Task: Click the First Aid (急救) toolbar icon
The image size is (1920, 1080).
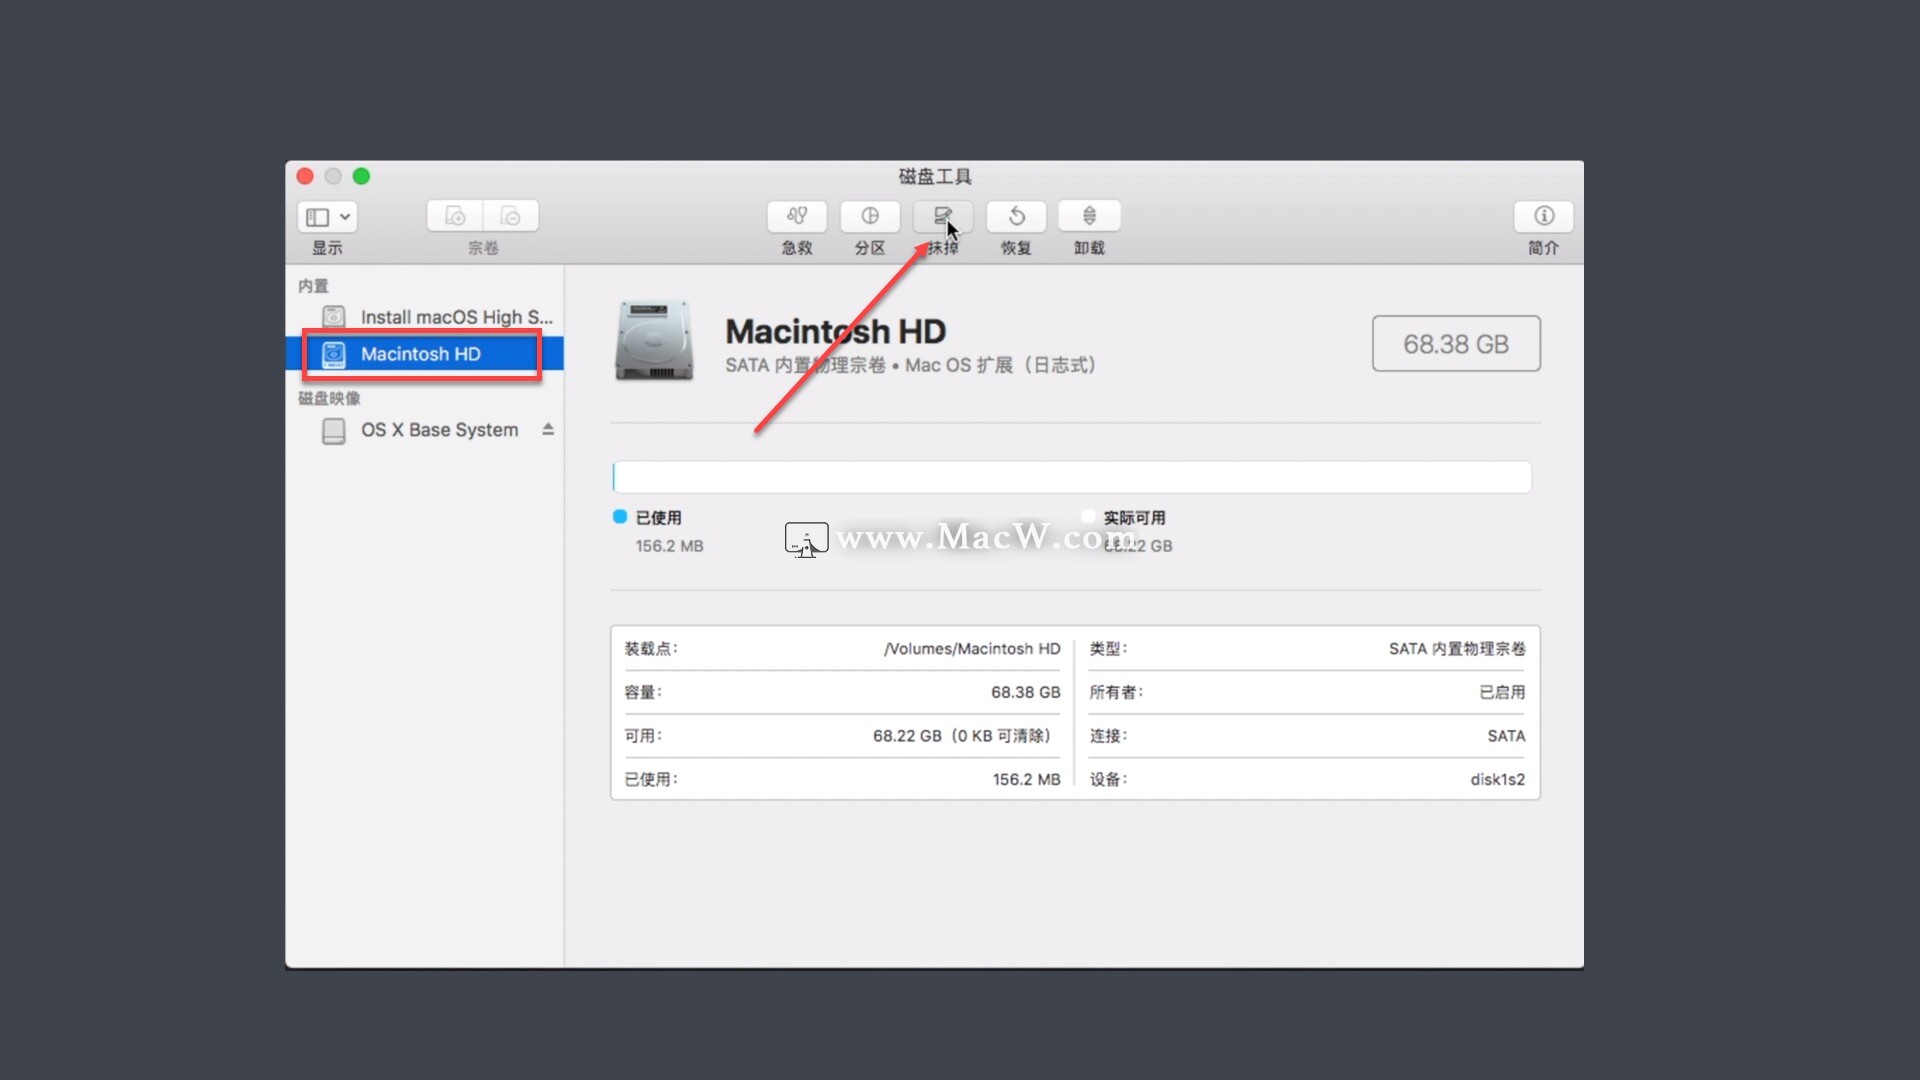Action: click(796, 216)
